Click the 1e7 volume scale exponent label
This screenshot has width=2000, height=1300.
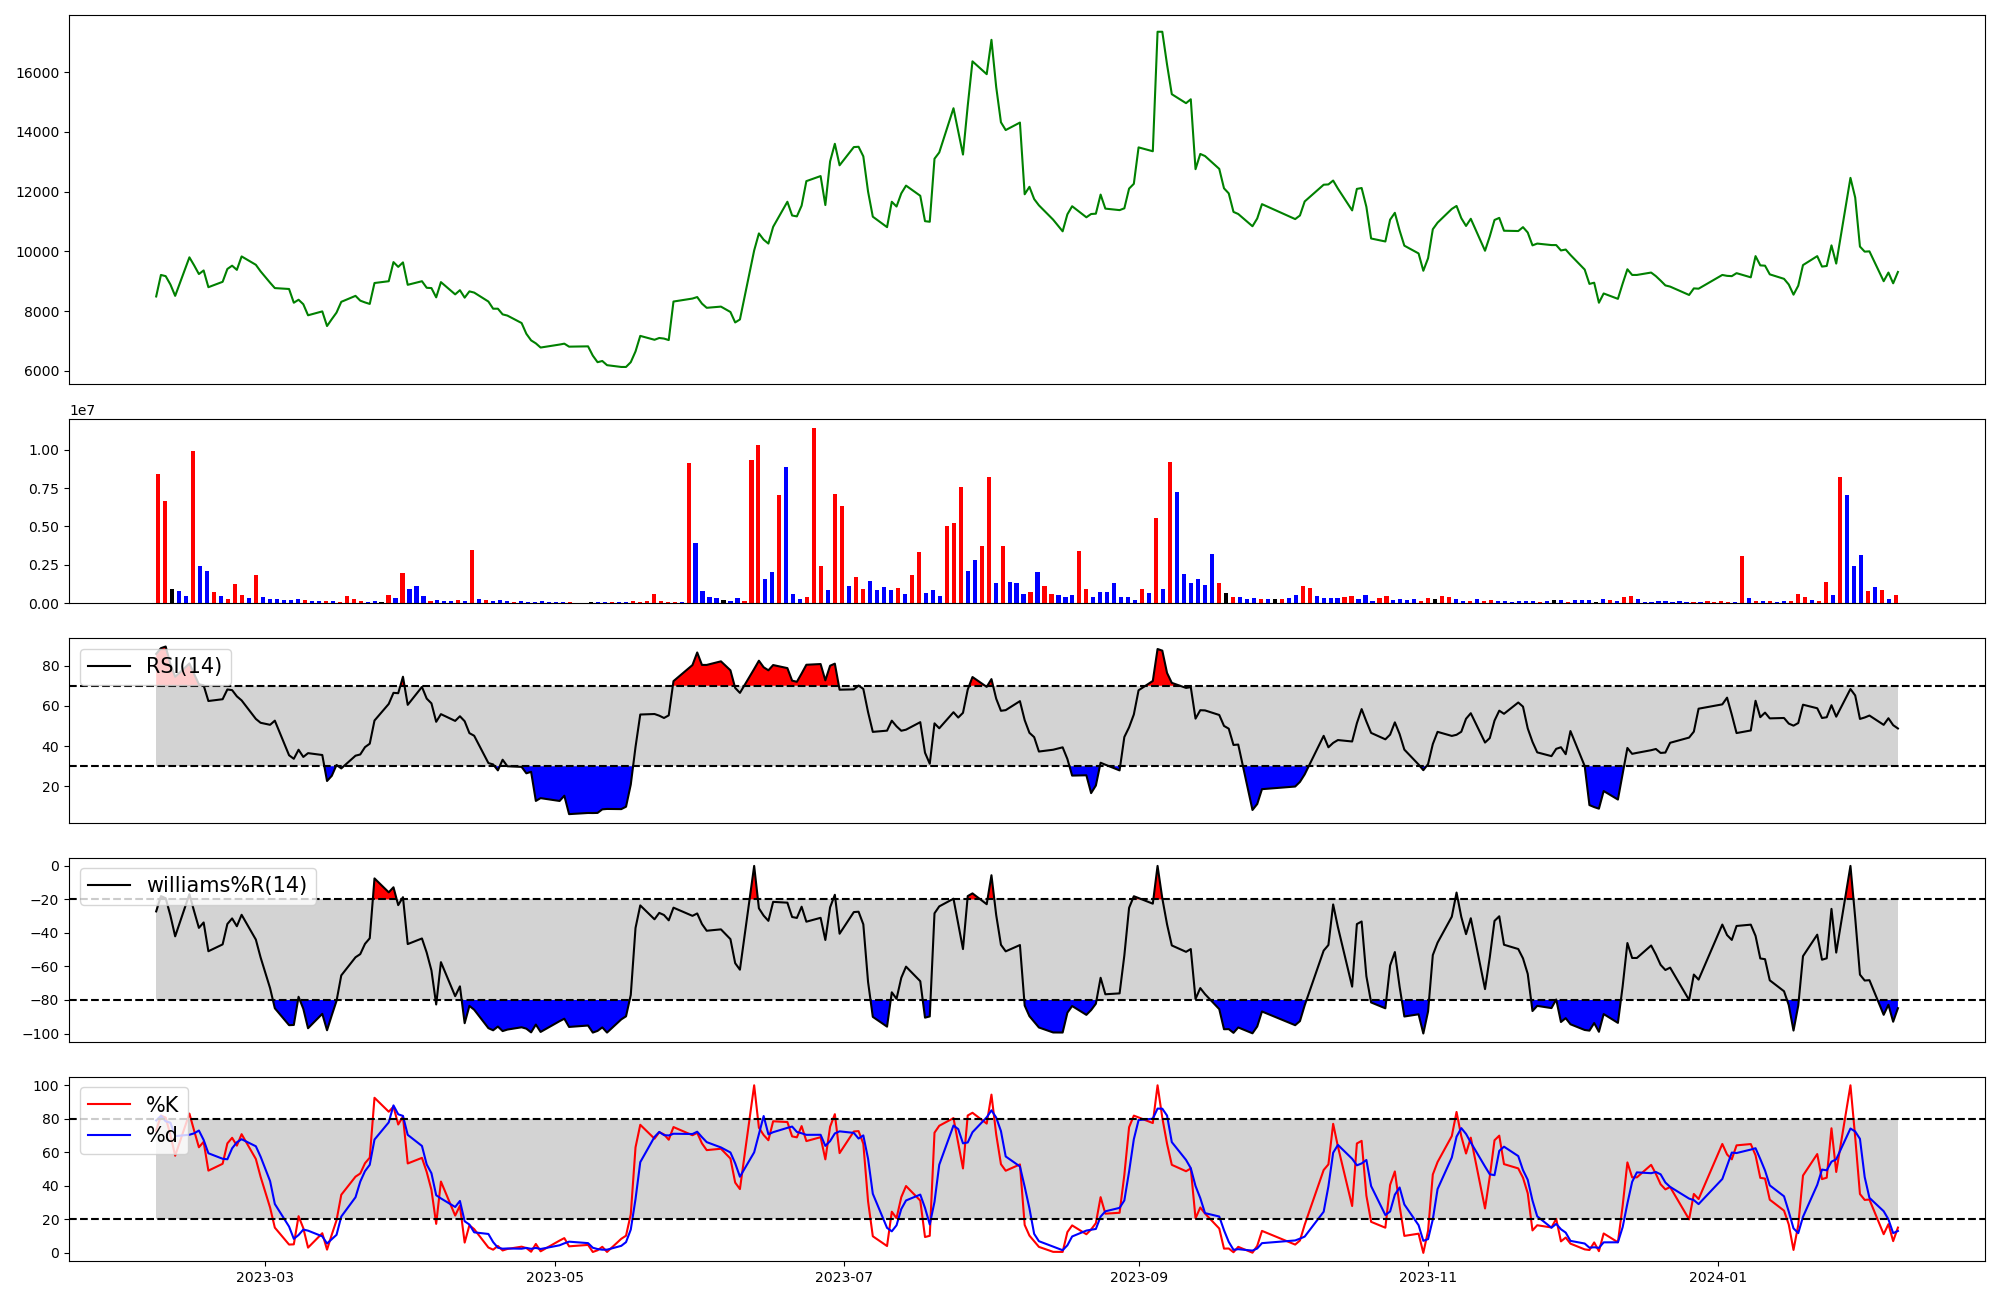click(82, 410)
